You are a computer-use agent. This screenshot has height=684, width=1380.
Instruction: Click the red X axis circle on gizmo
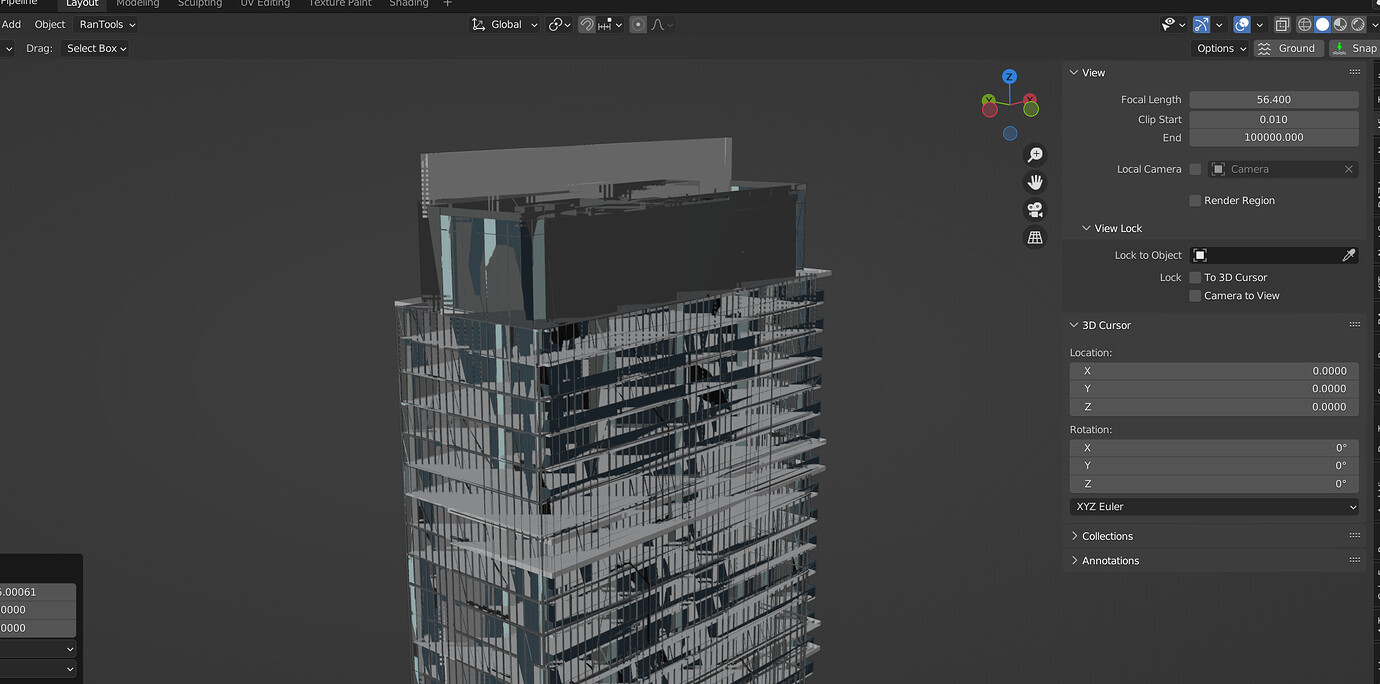[x=1030, y=100]
